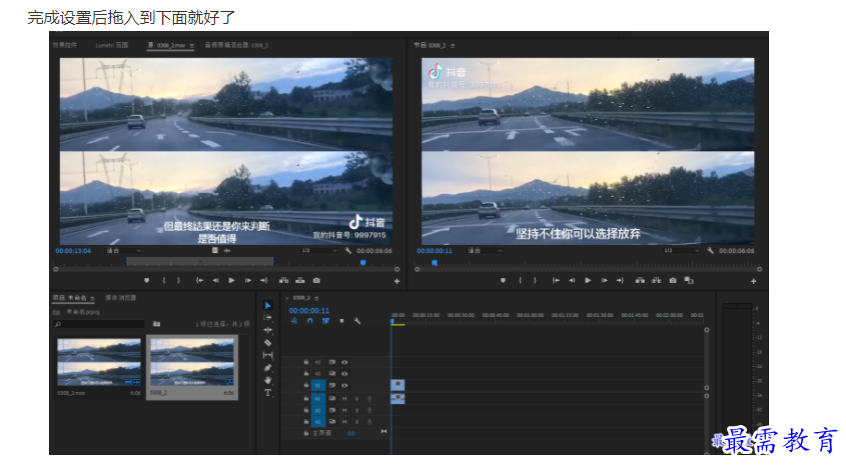Select video clip on V1 track

coord(398,385)
